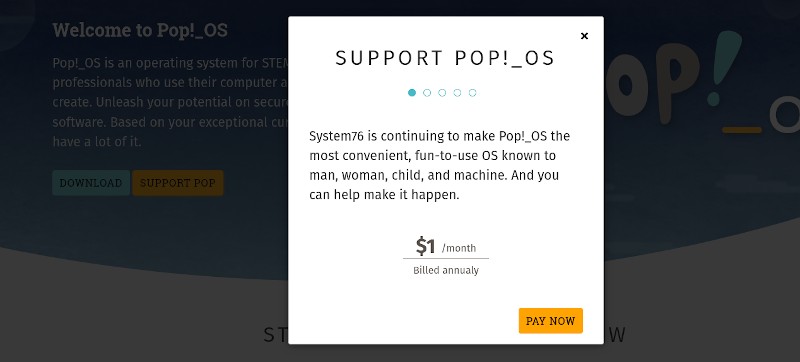Screen dimensions: 800x362
Task: Click the SUPPORT POP!_OS dialog title
Action: [445, 58]
